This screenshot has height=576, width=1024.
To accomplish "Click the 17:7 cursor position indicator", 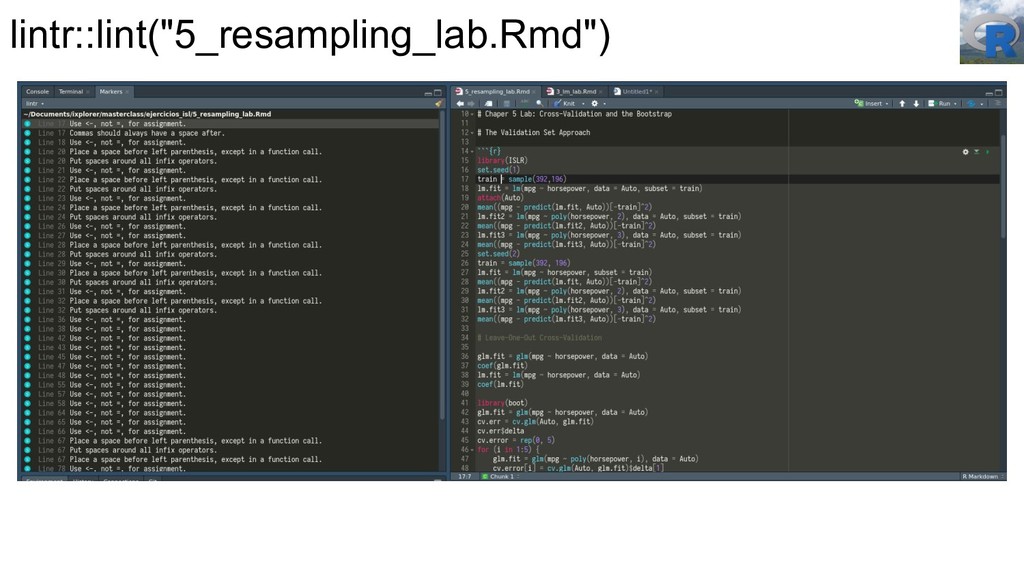I will (464, 477).
